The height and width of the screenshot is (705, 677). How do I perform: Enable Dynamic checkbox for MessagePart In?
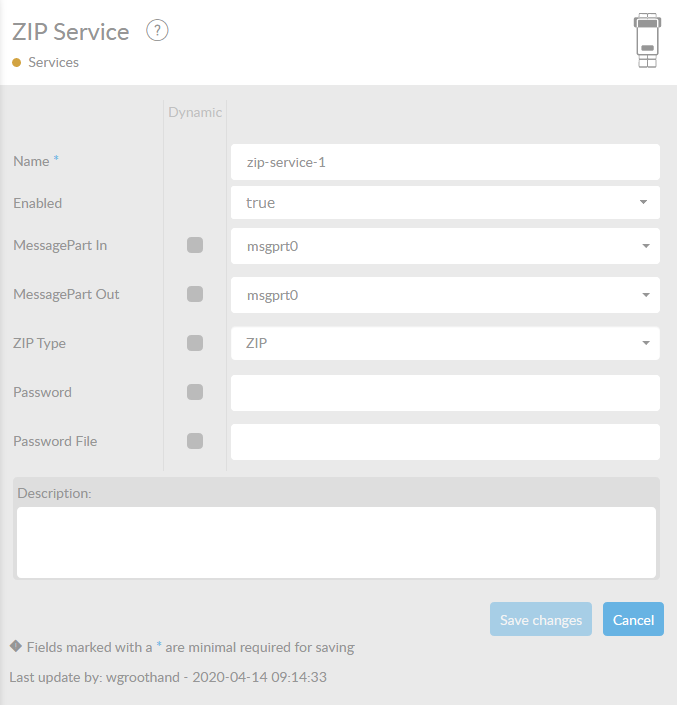tap(195, 245)
